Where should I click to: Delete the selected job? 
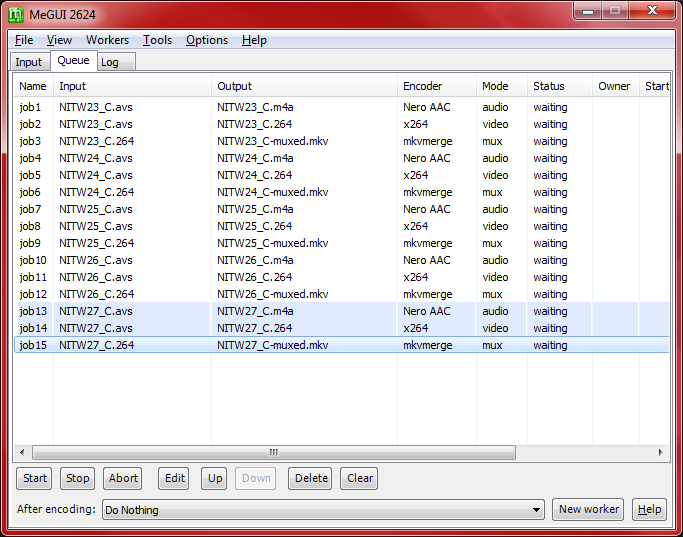(x=311, y=478)
